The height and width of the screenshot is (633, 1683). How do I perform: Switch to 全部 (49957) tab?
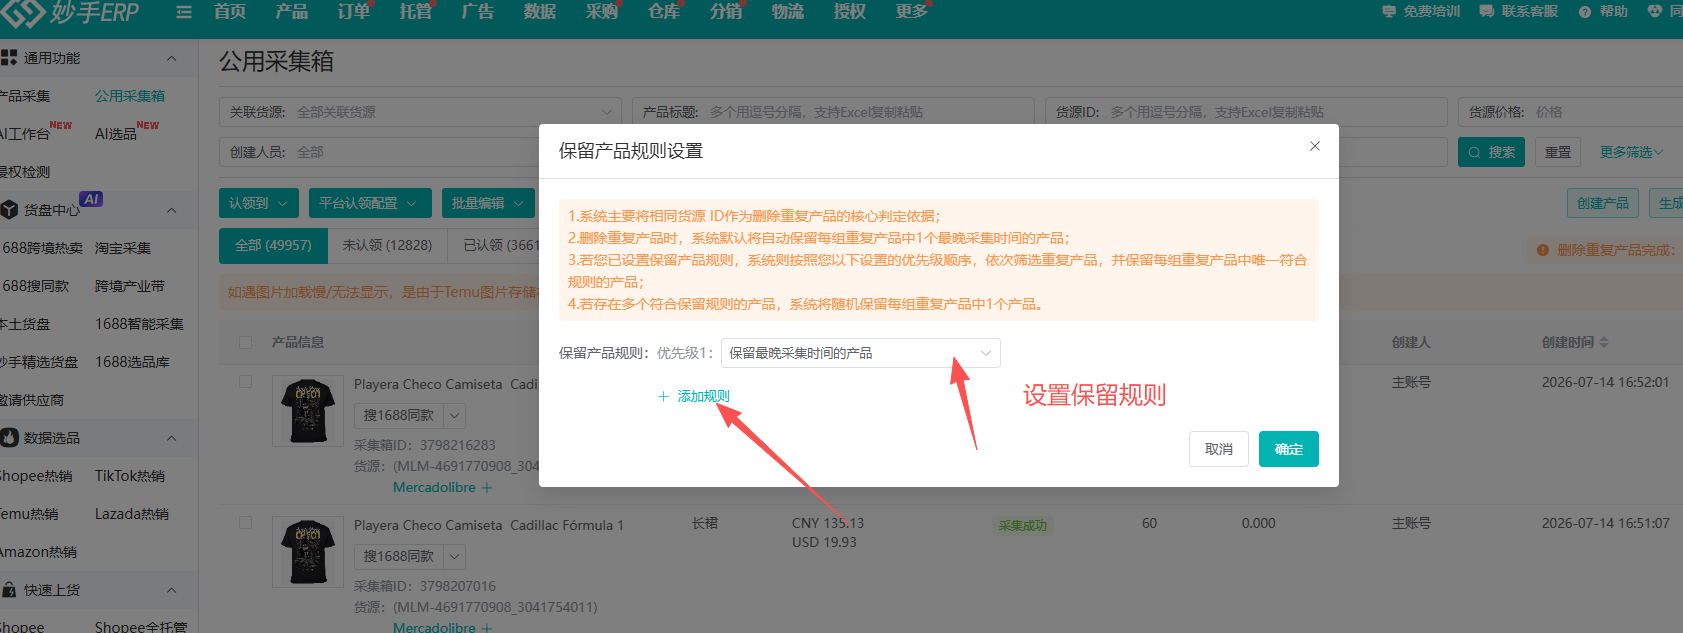[273, 245]
